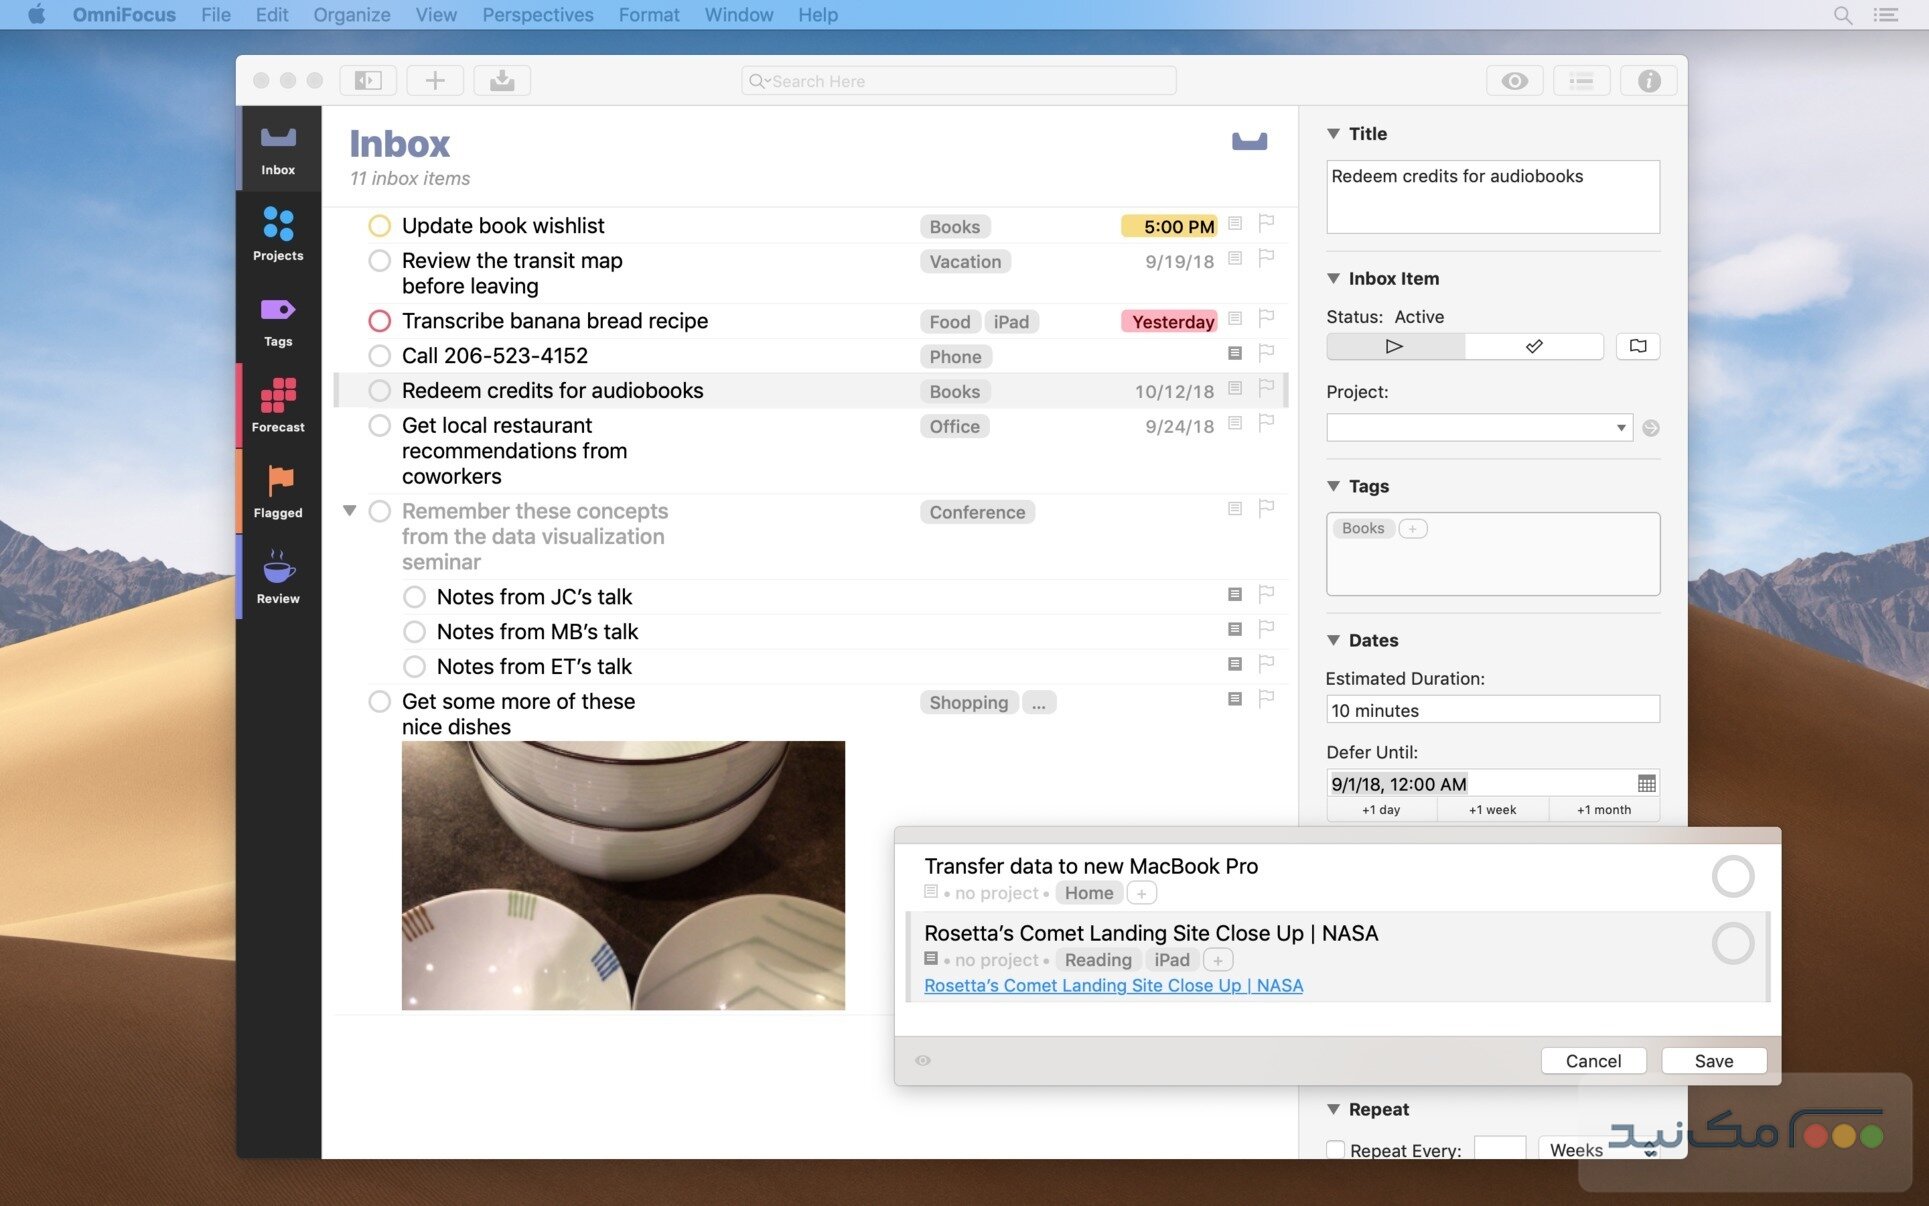The image size is (1929, 1206).
Task: Open the Review perspective
Action: click(x=277, y=576)
